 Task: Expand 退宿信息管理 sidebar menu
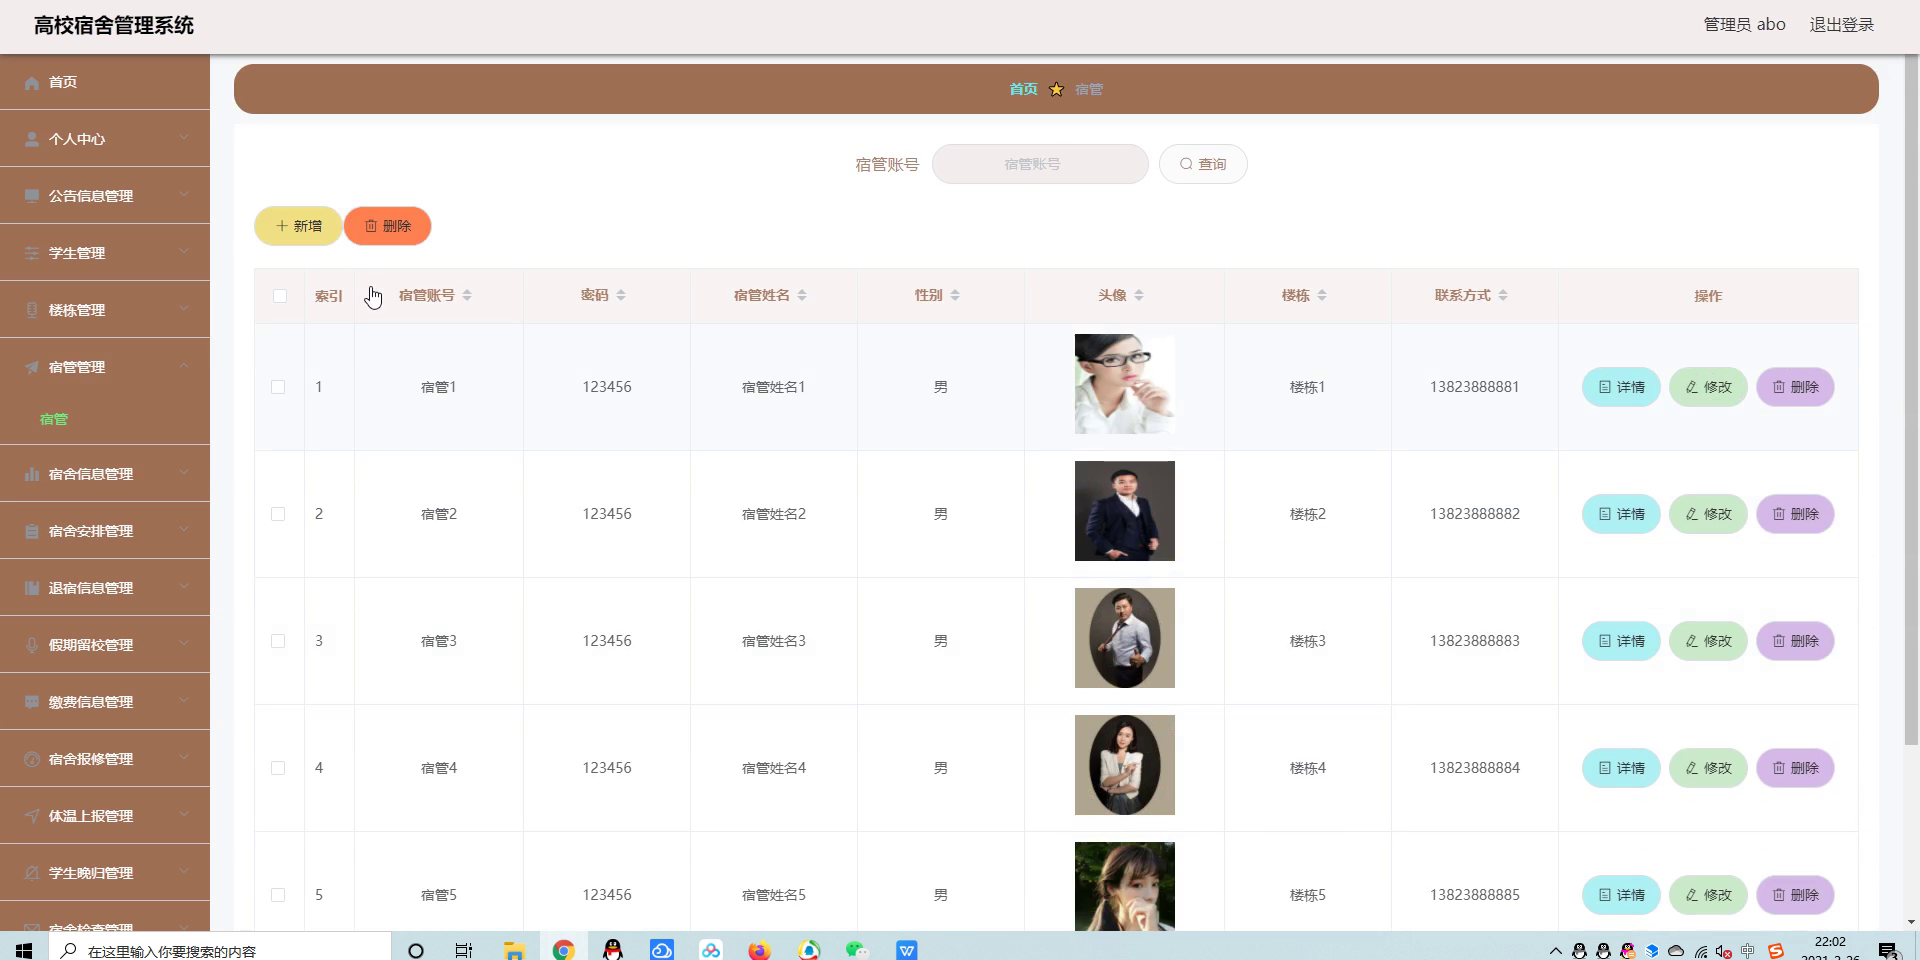[x=105, y=588]
